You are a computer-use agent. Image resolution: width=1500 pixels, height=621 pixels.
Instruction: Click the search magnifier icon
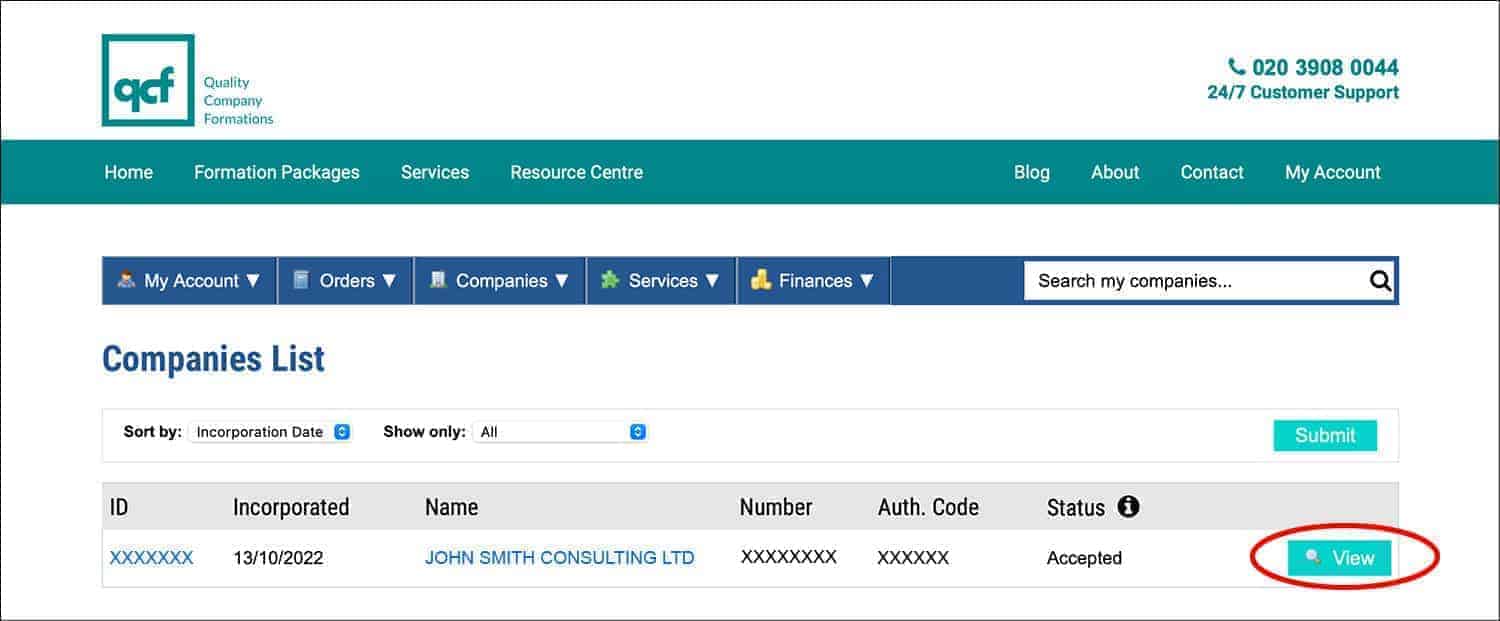(x=1380, y=281)
